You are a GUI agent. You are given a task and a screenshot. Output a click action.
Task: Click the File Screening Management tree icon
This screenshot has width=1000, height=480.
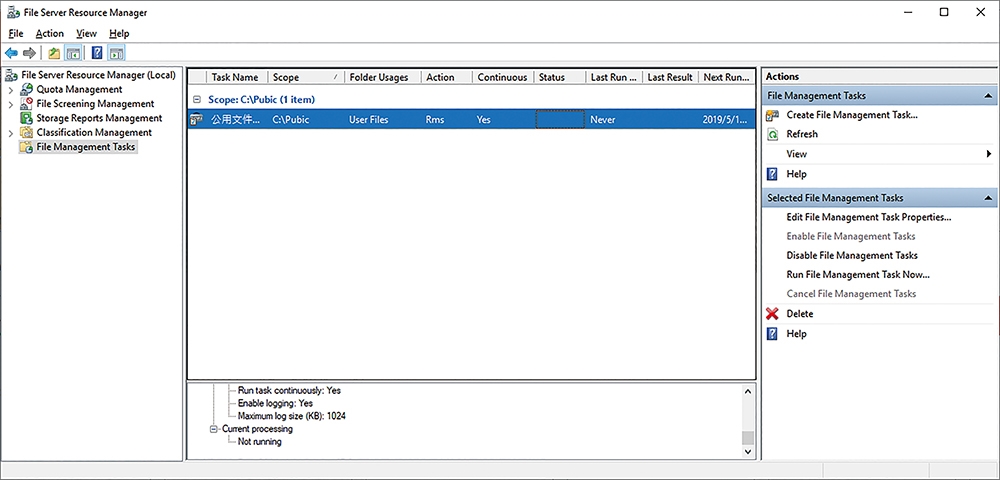point(26,103)
